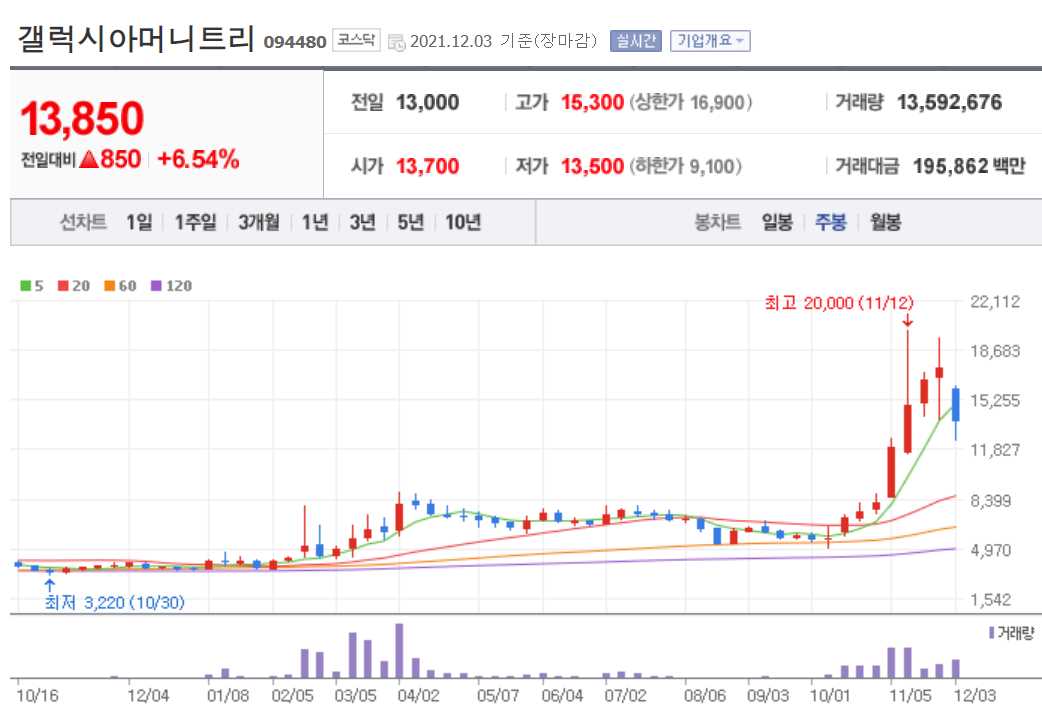Screen dimensions: 1042x713
Task: Select the 3년 line chart tab
Action: 363,222
